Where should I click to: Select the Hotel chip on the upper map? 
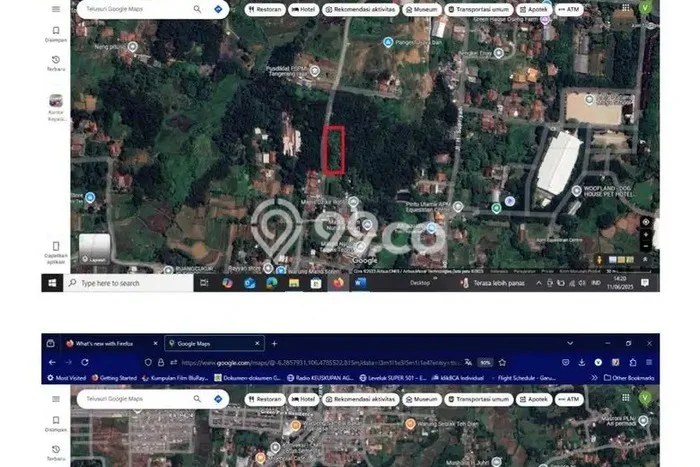click(304, 9)
